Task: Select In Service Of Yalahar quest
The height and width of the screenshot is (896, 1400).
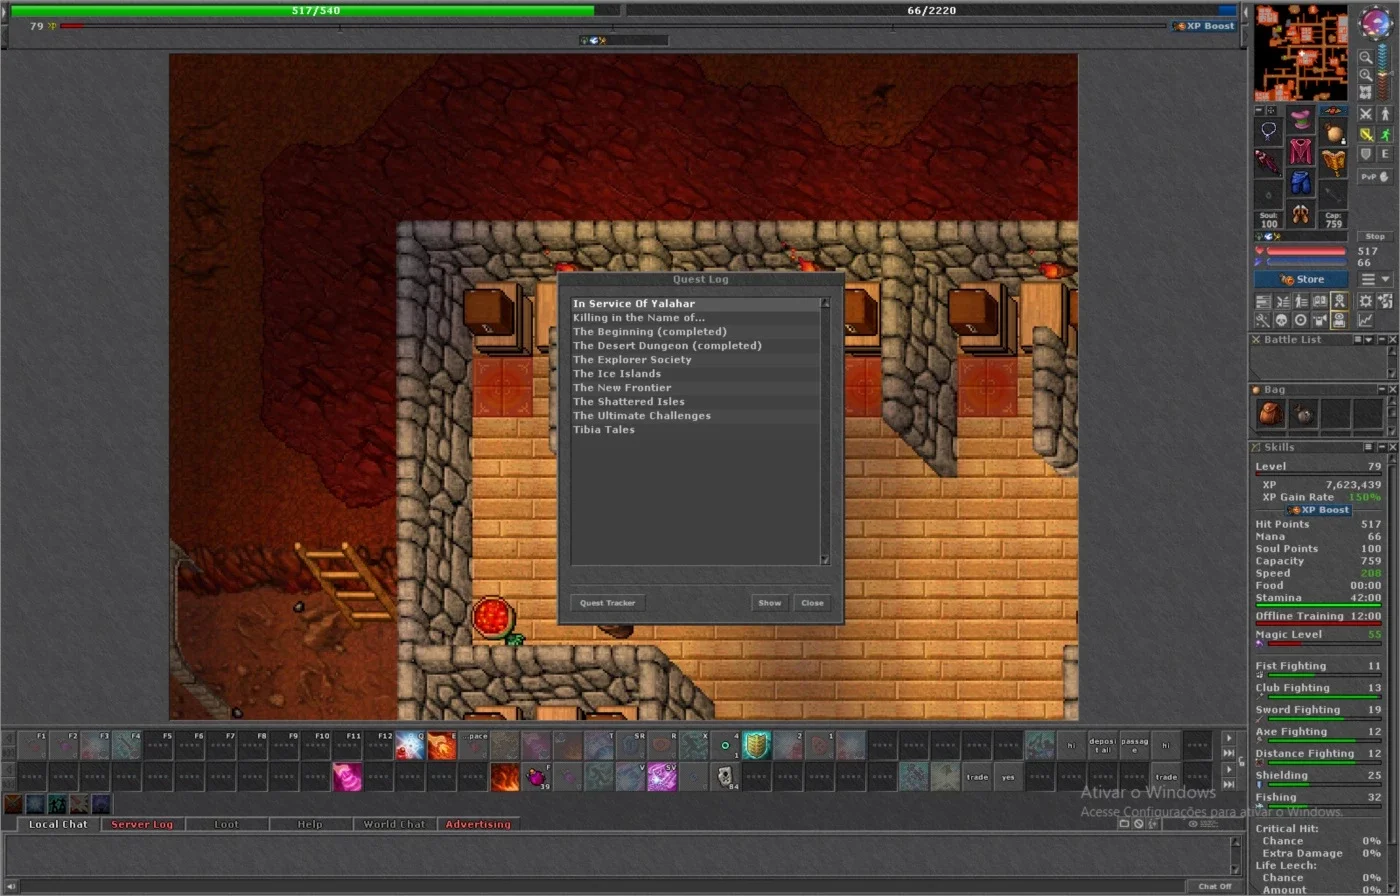Action: pos(695,304)
